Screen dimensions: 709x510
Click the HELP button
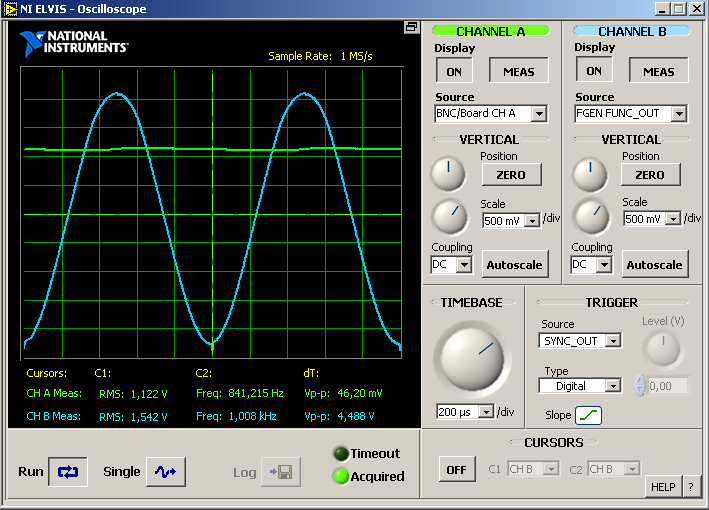[663, 487]
